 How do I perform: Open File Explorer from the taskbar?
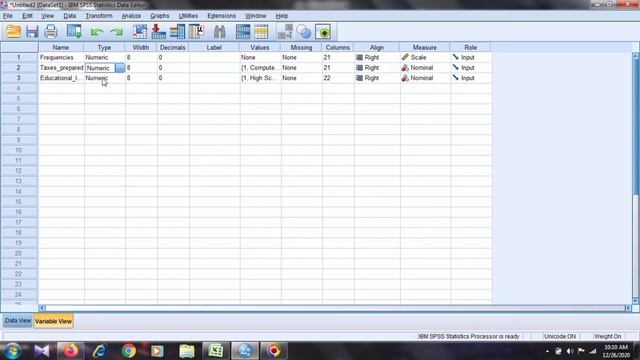coord(187,351)
